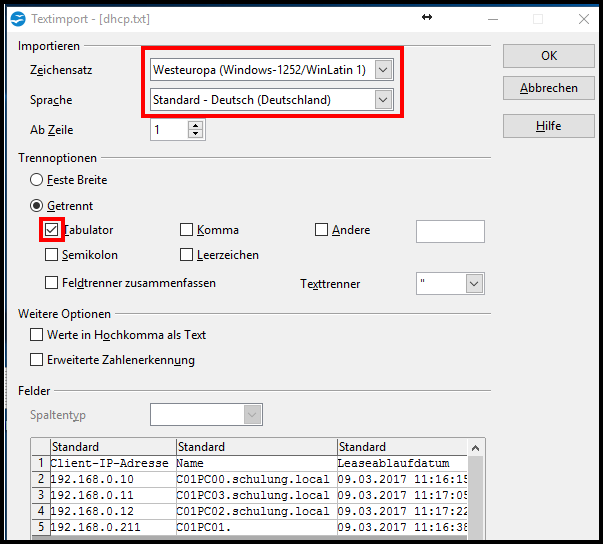This screenshot has height=544, width=603.
Task: Check the Andere separator option
Action: [x=321, y=230]
